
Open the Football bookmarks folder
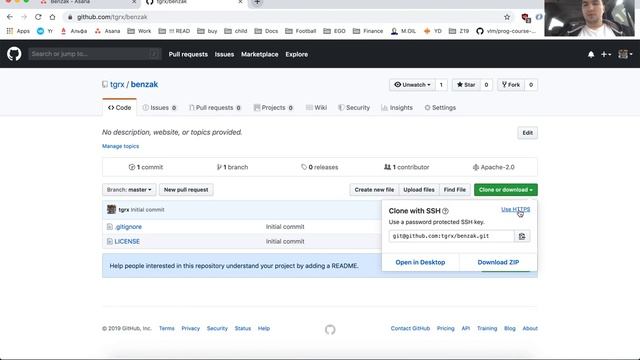[x=301, y=31]
